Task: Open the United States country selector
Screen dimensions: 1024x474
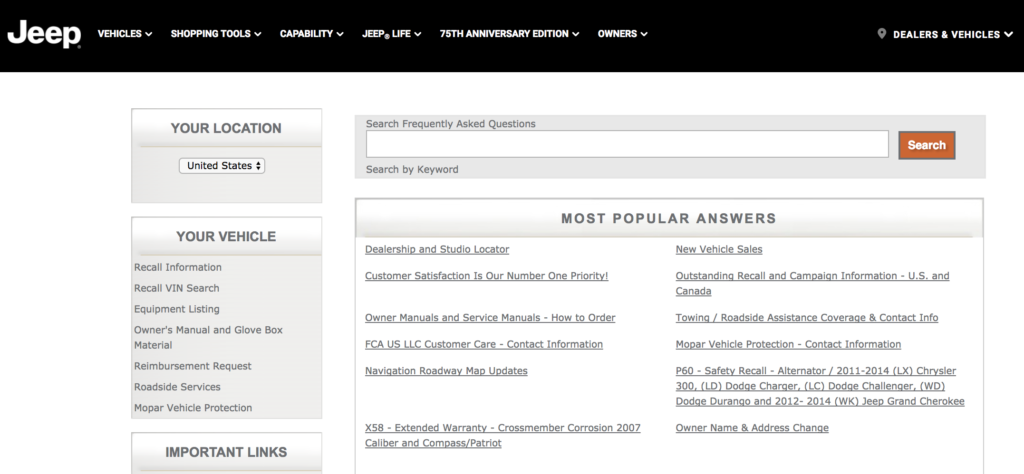Action: (x=222, y=166)
